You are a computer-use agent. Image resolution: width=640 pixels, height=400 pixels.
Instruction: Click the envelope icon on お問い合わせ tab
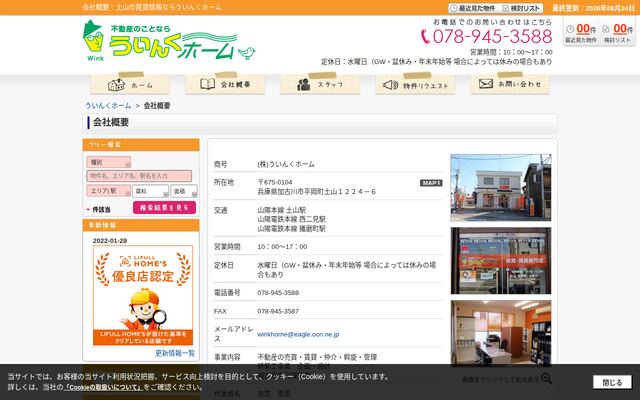tap(486, 84)
